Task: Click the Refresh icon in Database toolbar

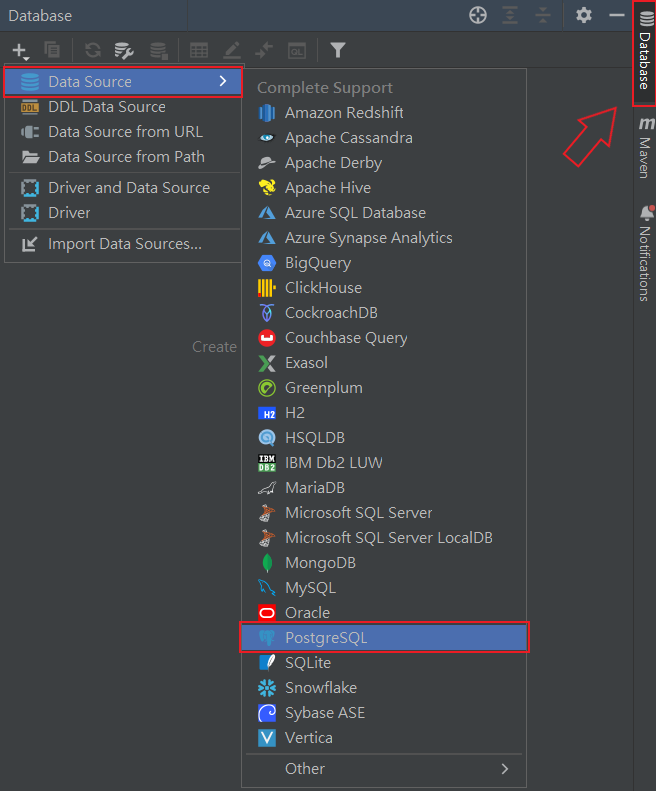Action: coord(93,50)
